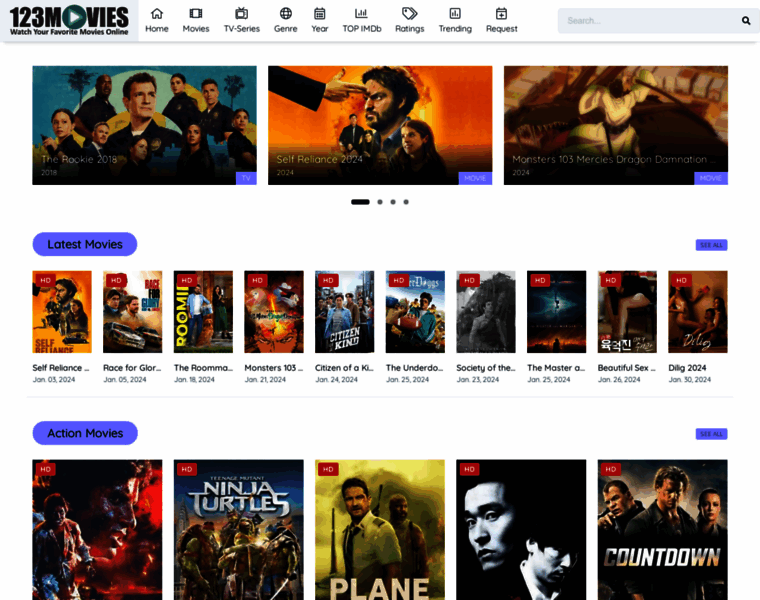Viewport: 760px width, 600px height.
Task: Open the black-and-white face action poster
Action: click(x=521, y=530)
